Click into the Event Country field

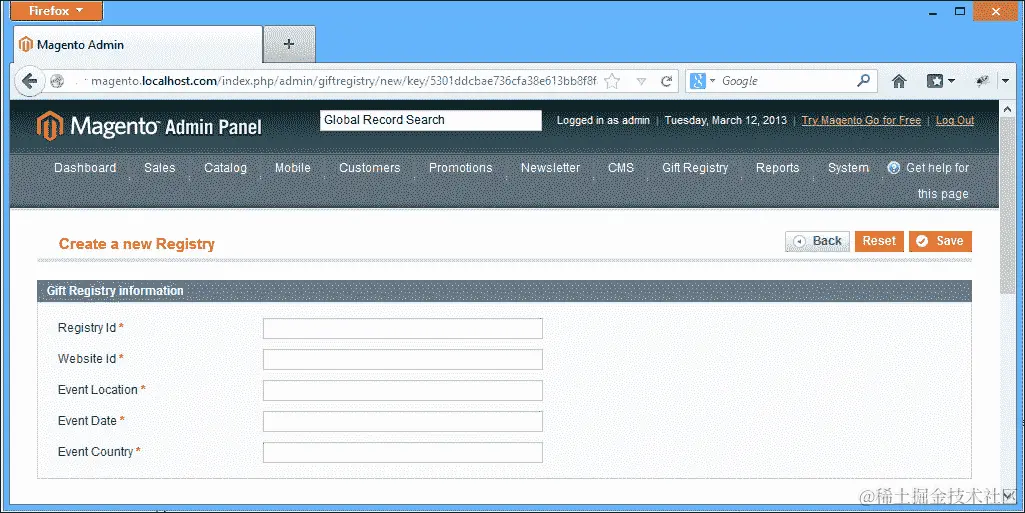[x=403, y=452]
